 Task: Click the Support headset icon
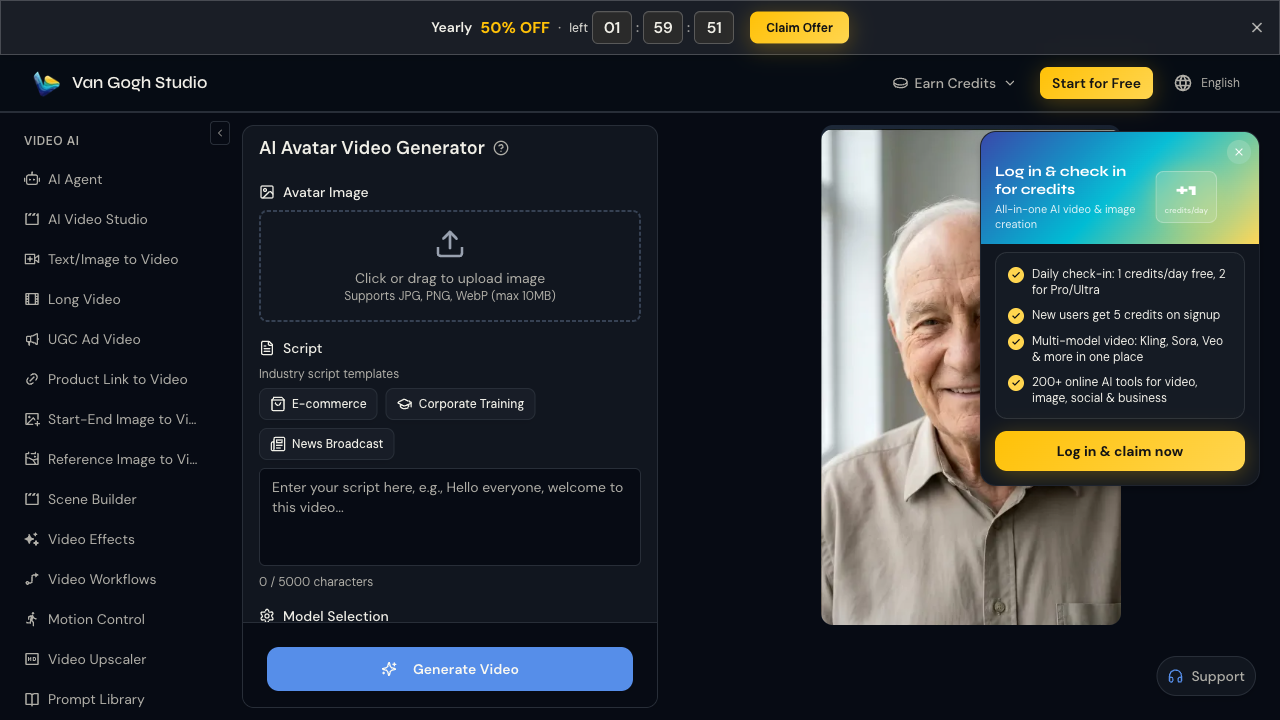(x=1176, y=676)
